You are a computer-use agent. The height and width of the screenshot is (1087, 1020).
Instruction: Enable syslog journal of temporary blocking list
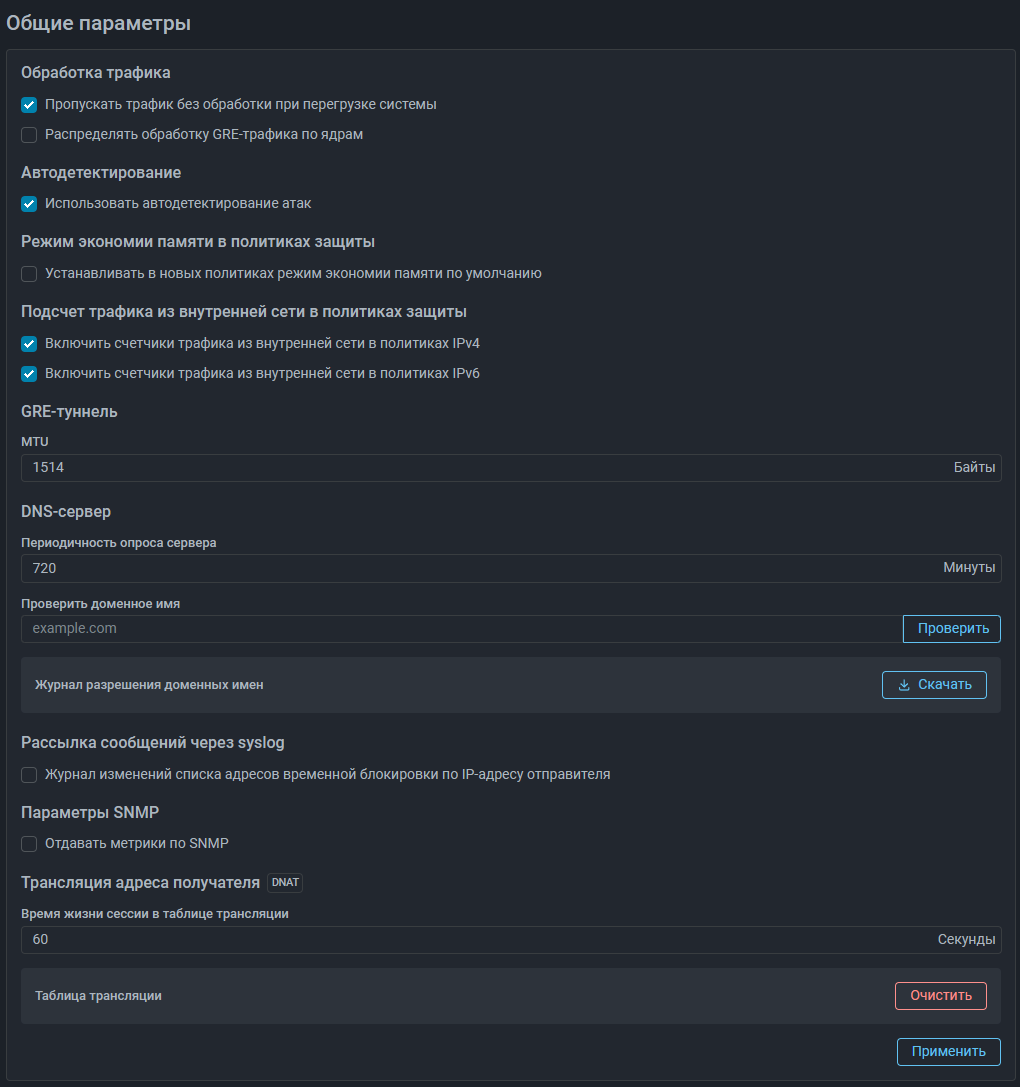click(29, 774)
